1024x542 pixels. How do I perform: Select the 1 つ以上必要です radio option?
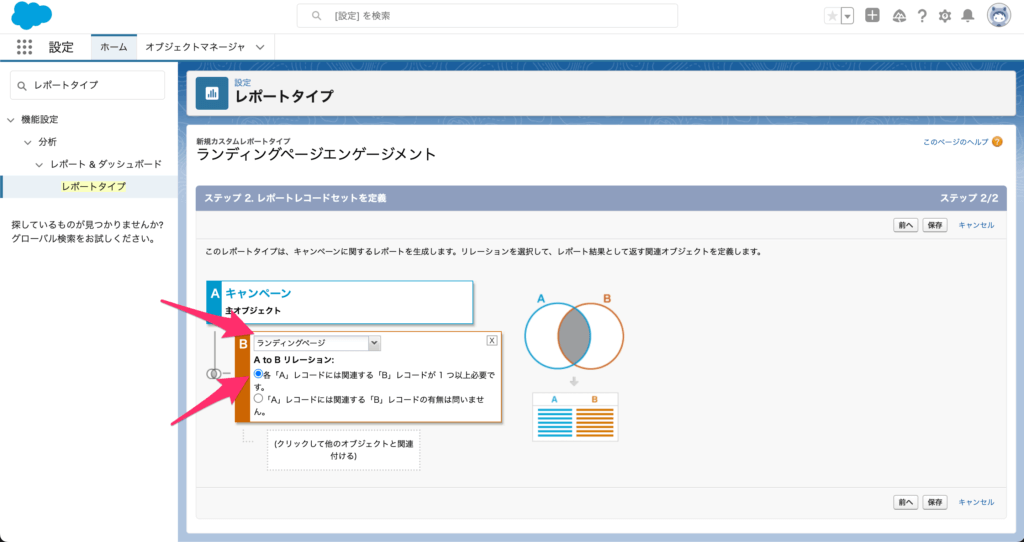pos(259,374)
